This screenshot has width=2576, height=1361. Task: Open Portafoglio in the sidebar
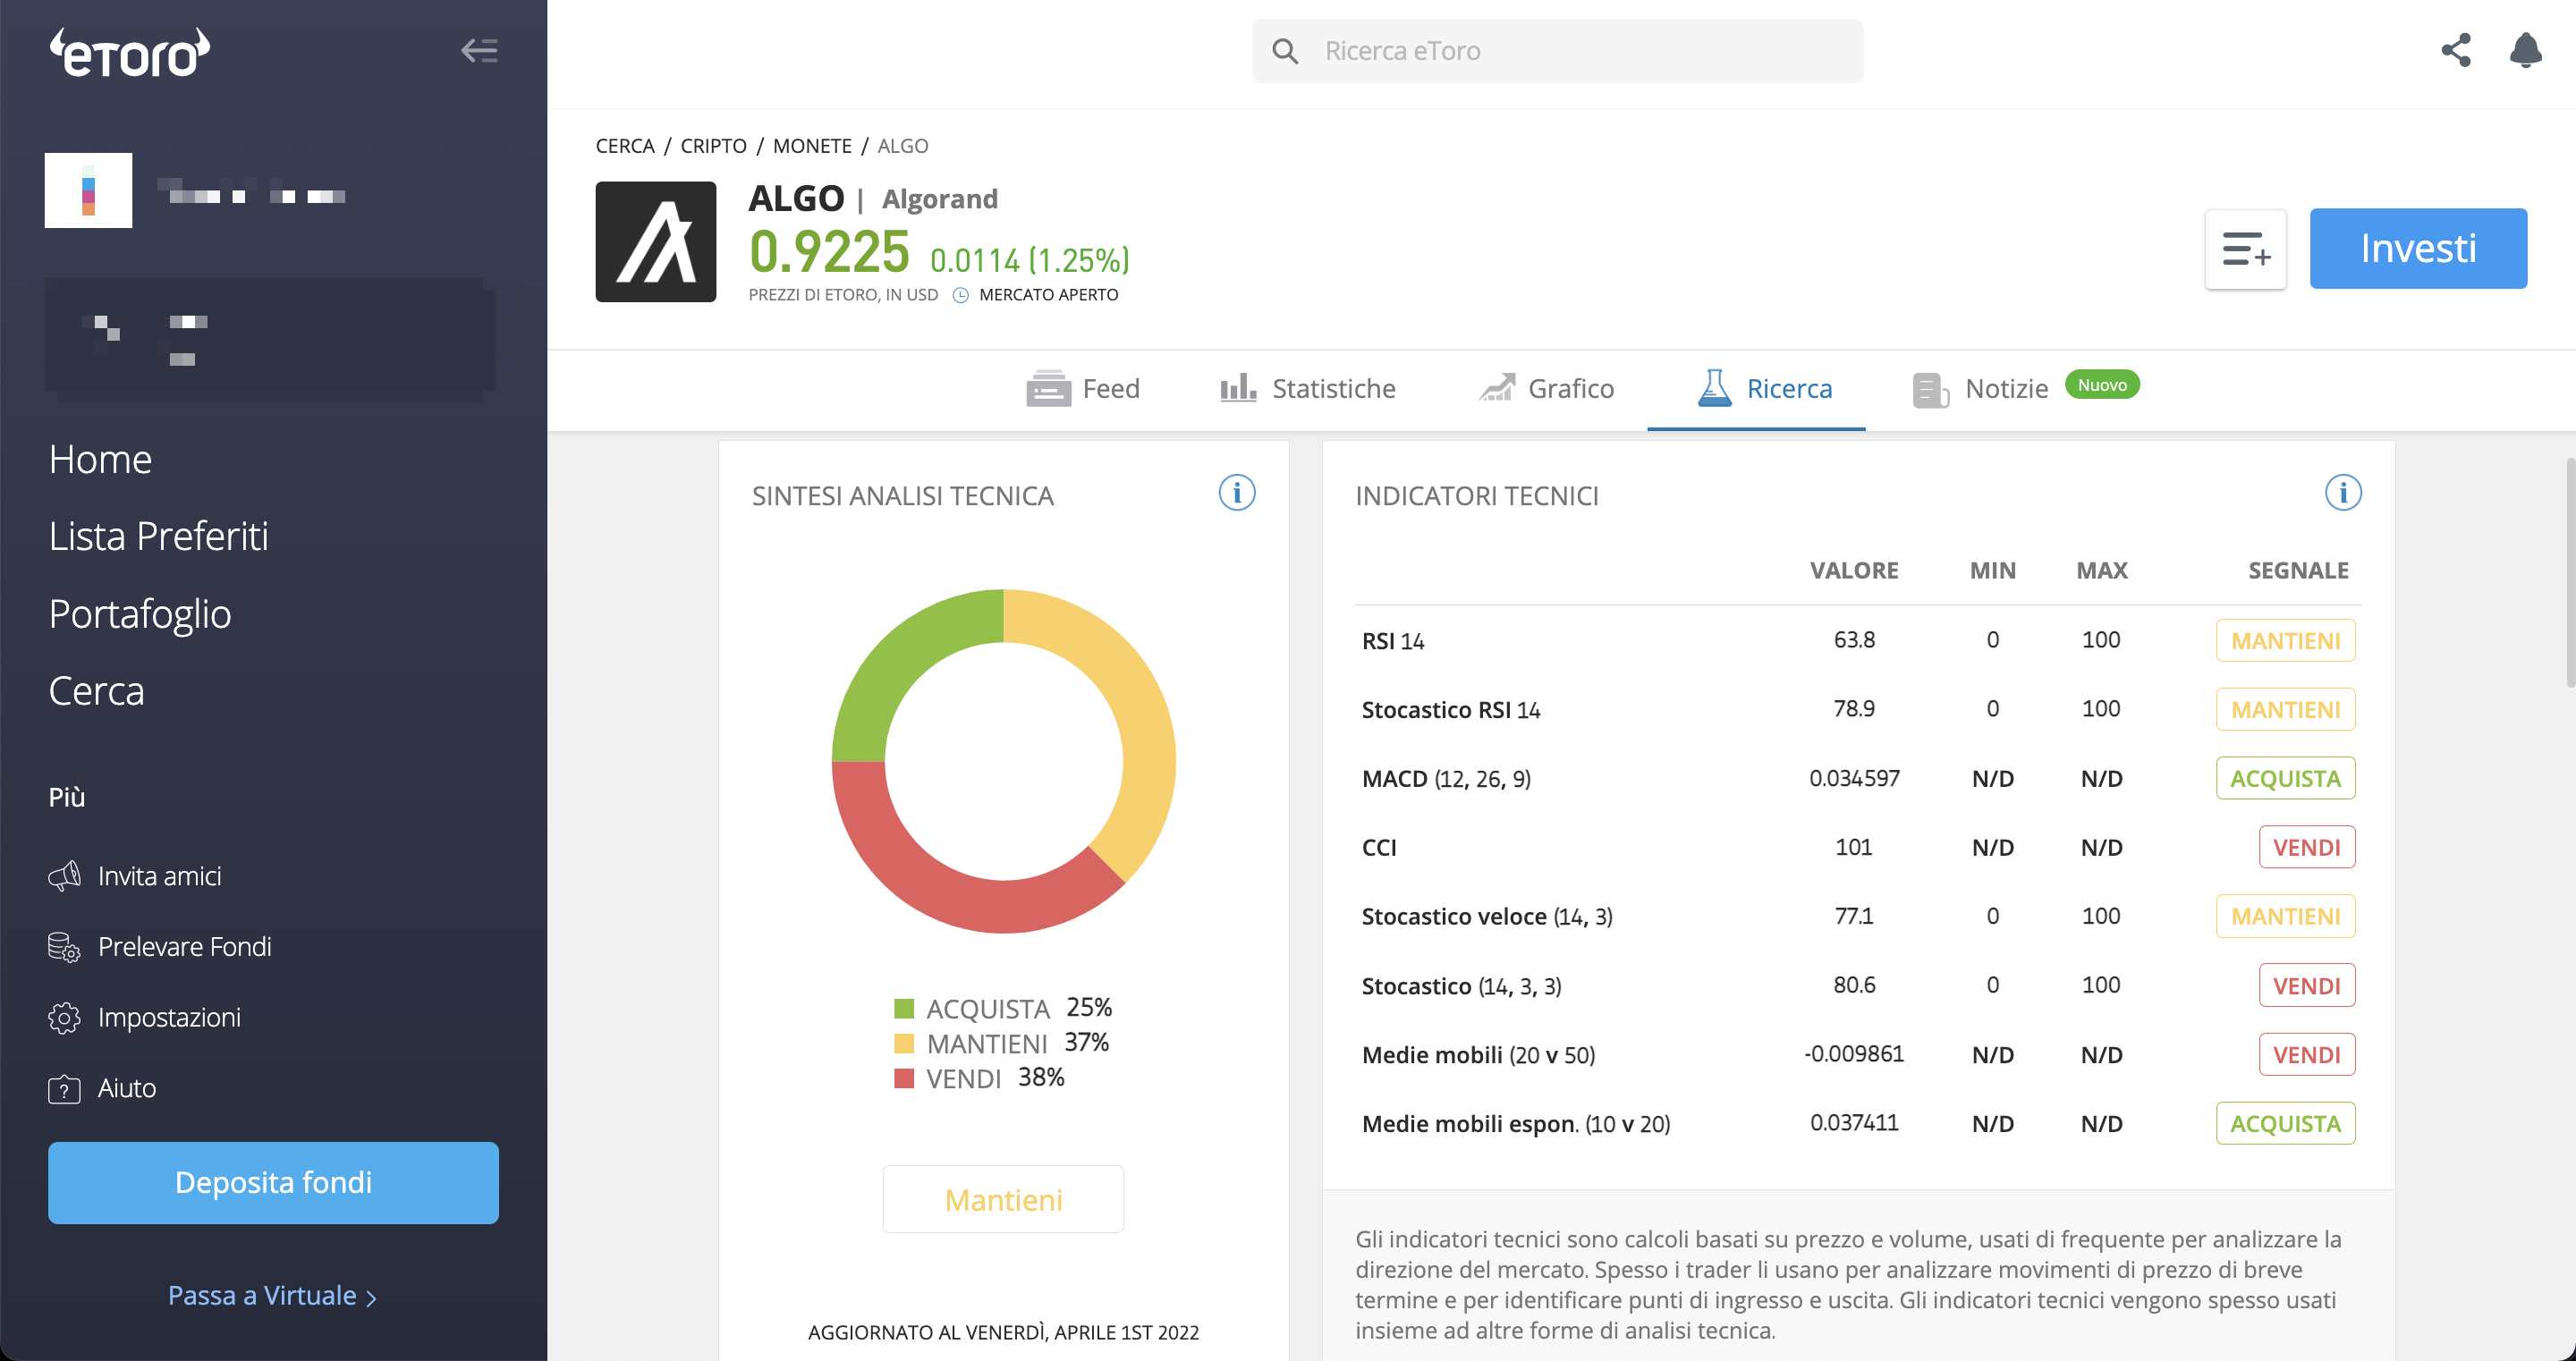(140, 614)
